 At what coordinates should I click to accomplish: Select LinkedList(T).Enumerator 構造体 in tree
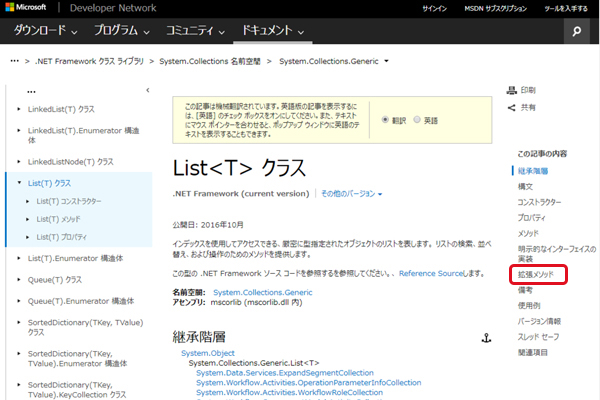(x=83, y=136)
